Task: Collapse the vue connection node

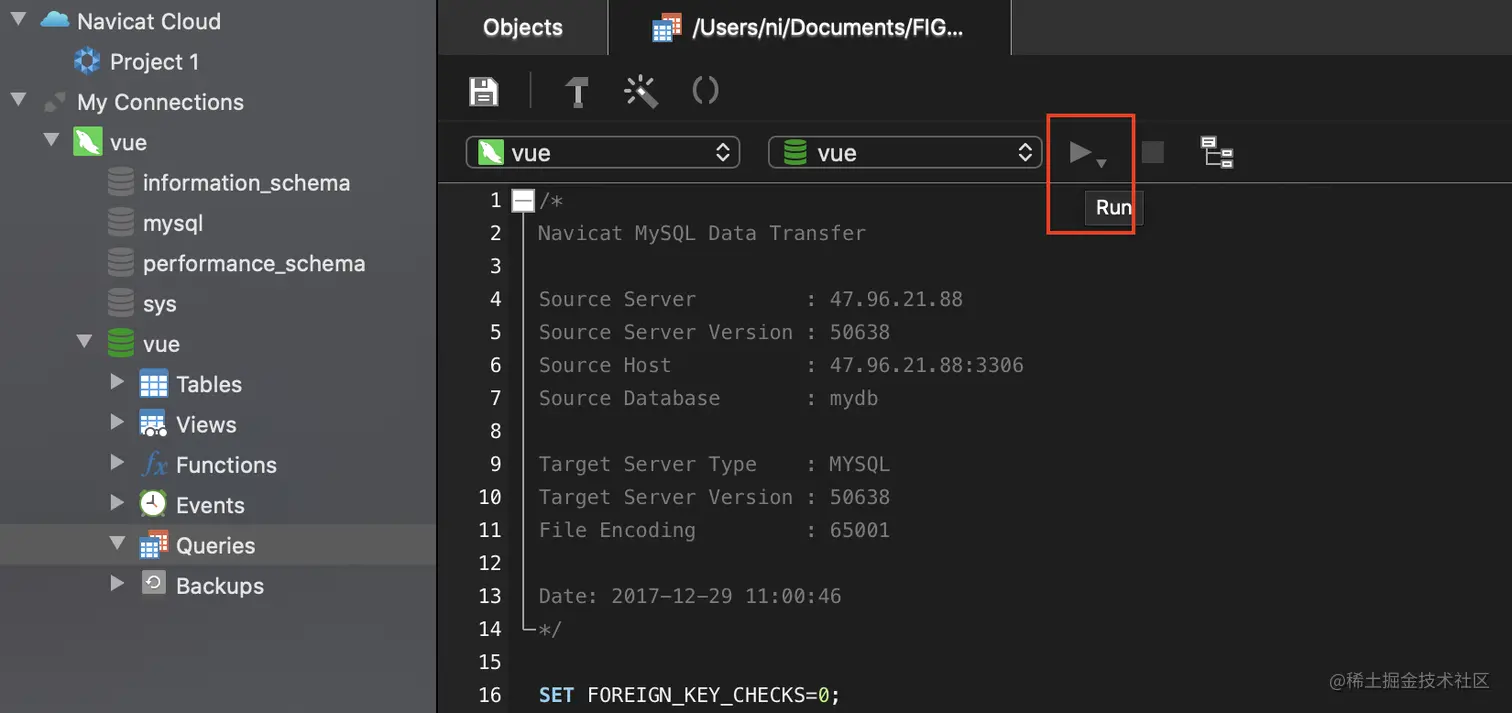Action: click(x=52, y=140)
